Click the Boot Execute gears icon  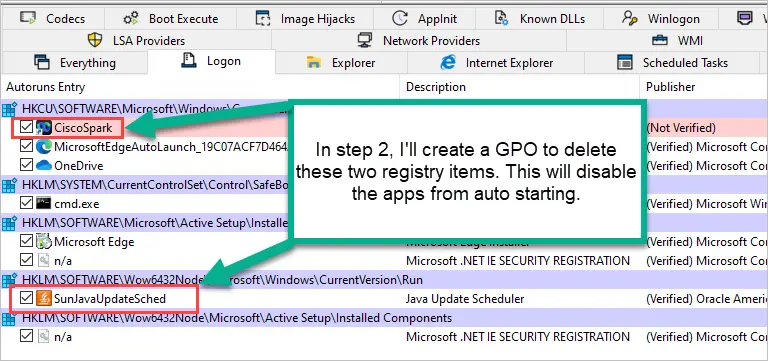pos(131,19)
